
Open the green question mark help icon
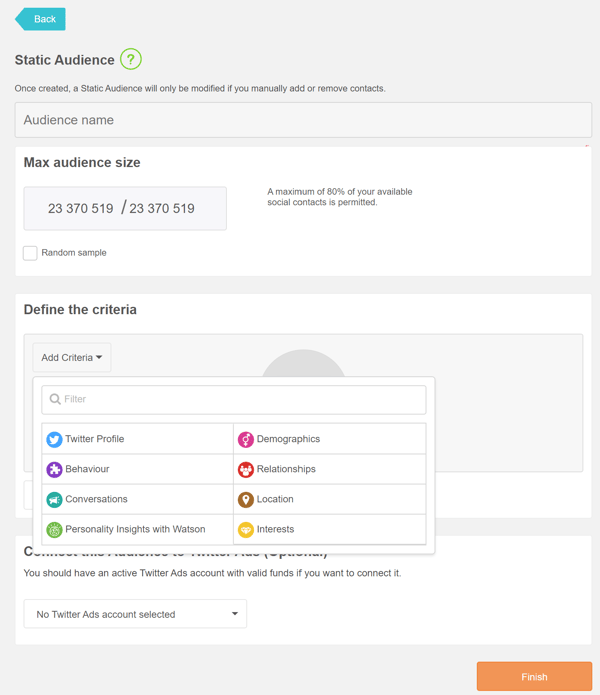pos(131,59)
